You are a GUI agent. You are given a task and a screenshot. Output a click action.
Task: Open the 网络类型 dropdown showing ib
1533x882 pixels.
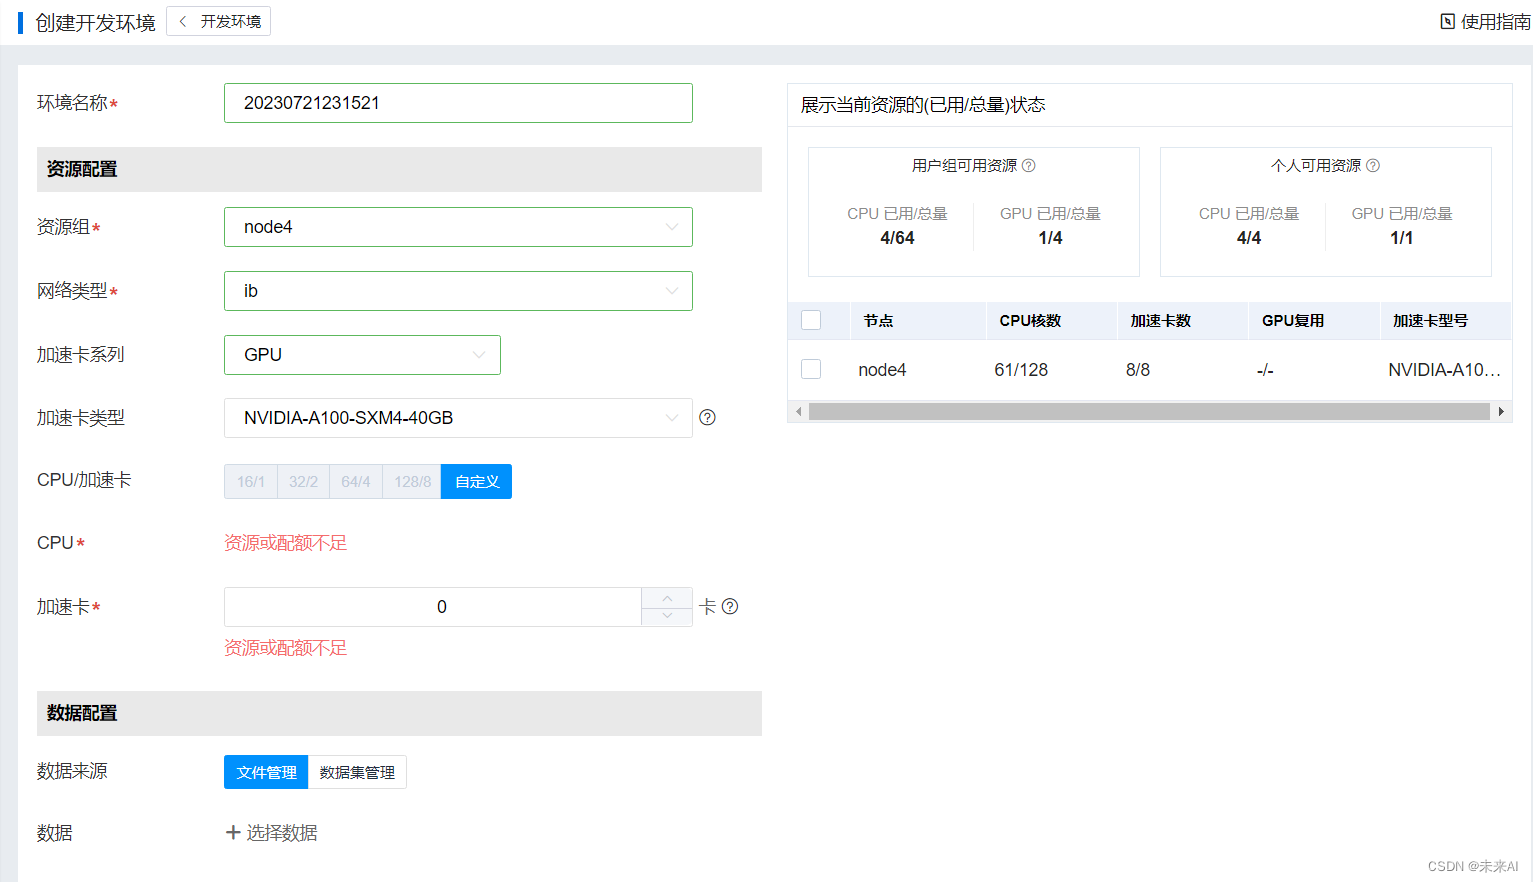(457, 291)
